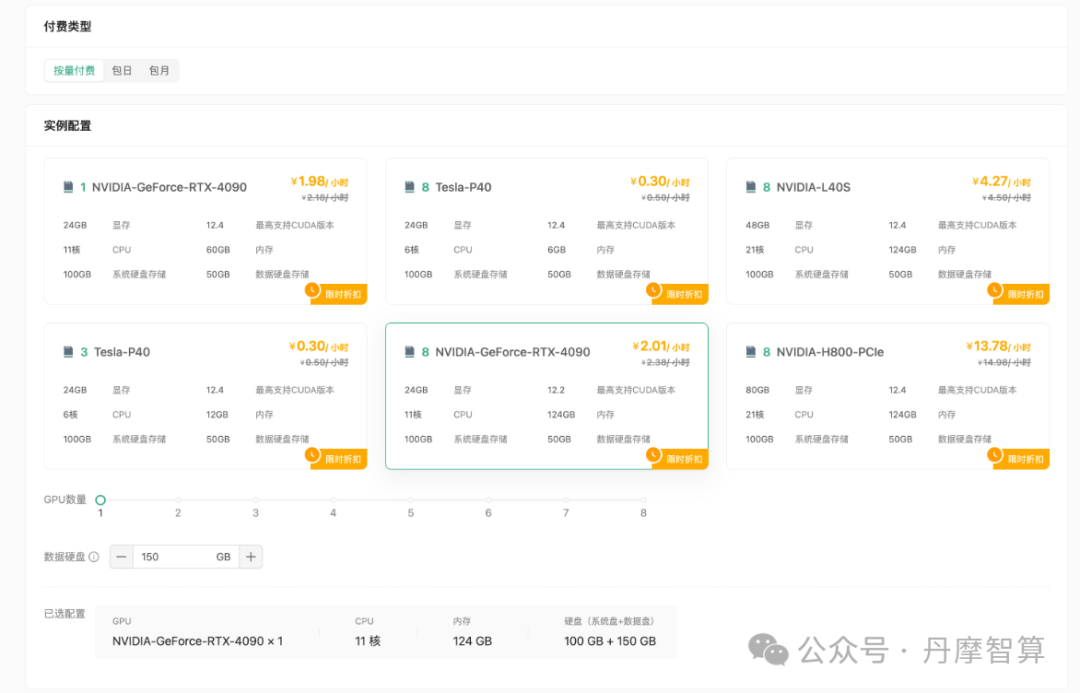Click selected GPU text NVIDIA-GeForce-RTX-4090 × 1

pyautogui.click(x=198, y=641)
